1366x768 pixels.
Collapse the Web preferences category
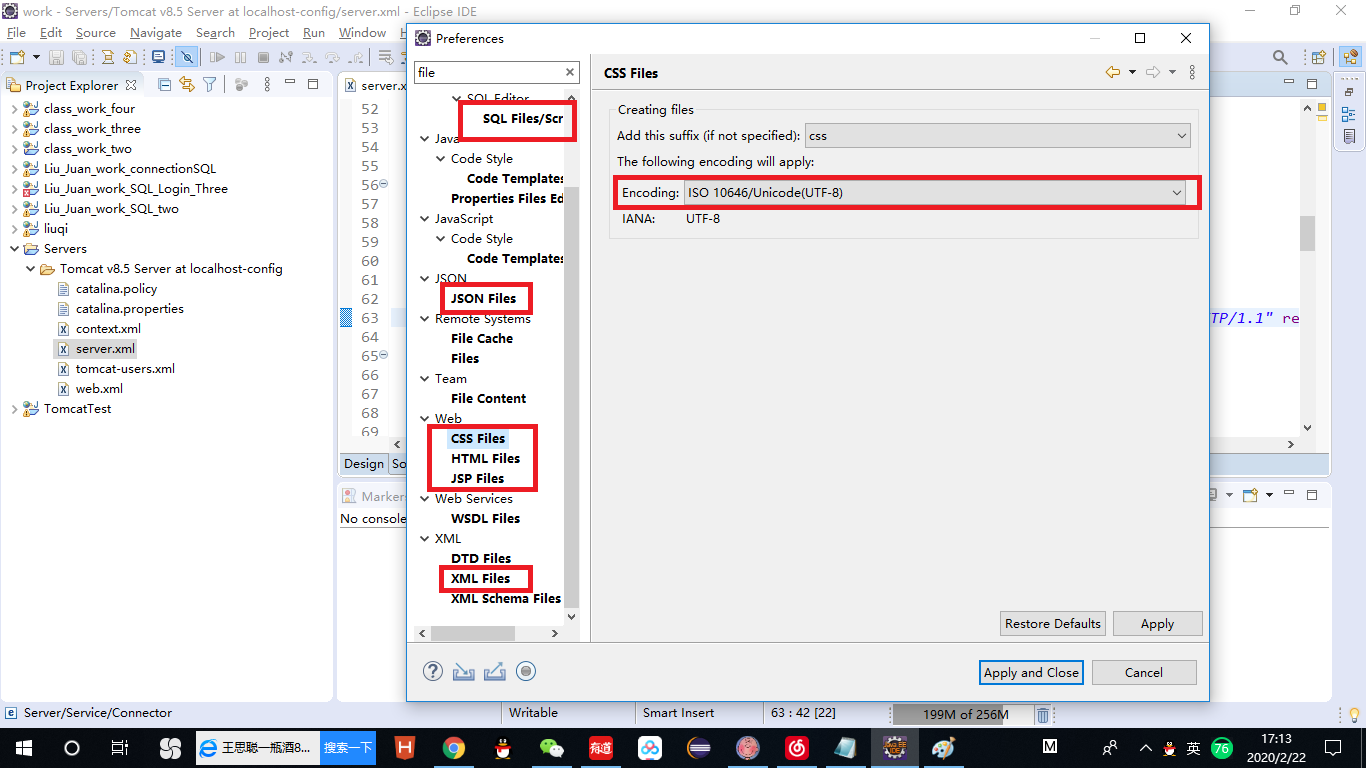click(x=425, y=419)
